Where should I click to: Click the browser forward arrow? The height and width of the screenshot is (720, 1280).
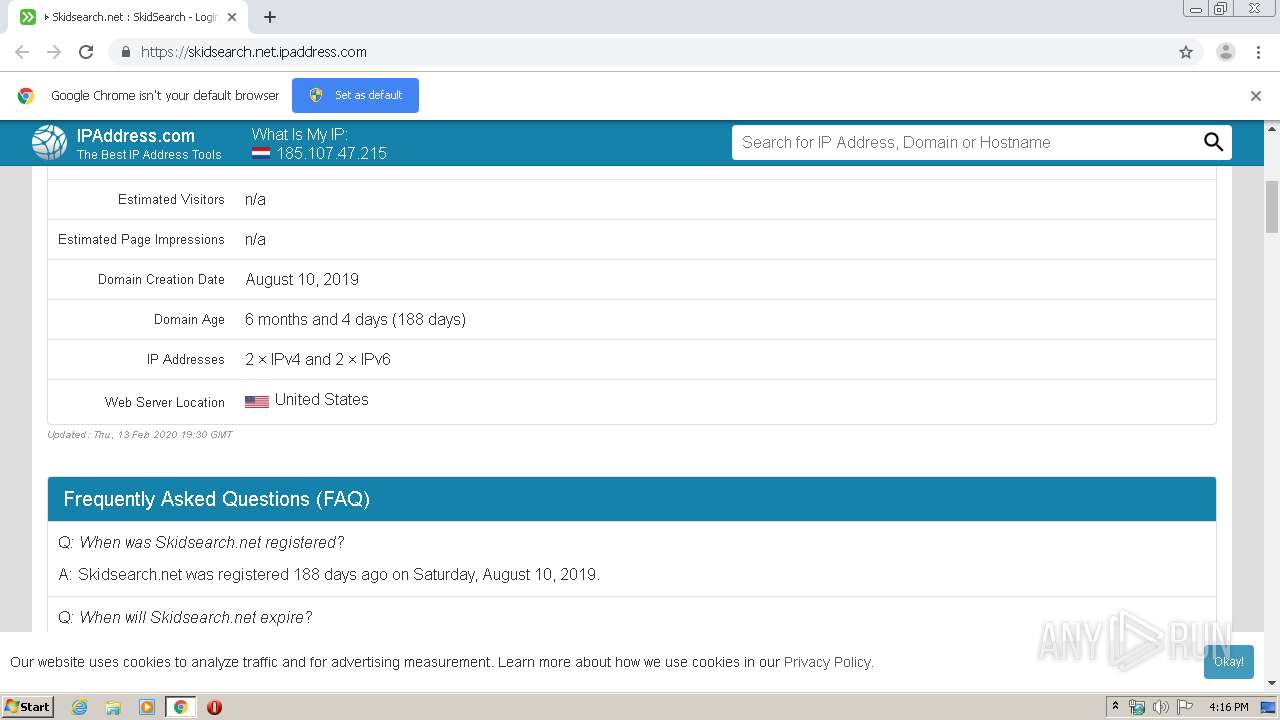tap(54, 52)
